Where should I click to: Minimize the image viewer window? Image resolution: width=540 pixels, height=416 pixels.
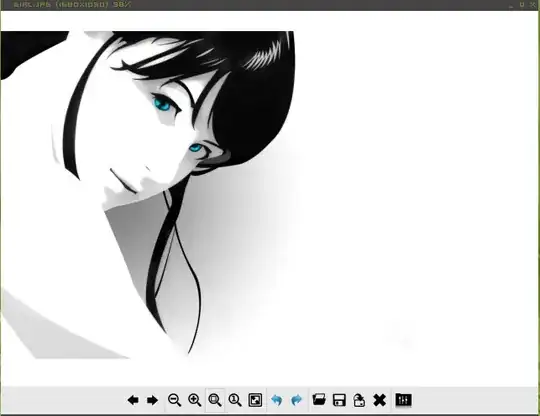pos(512,4)
